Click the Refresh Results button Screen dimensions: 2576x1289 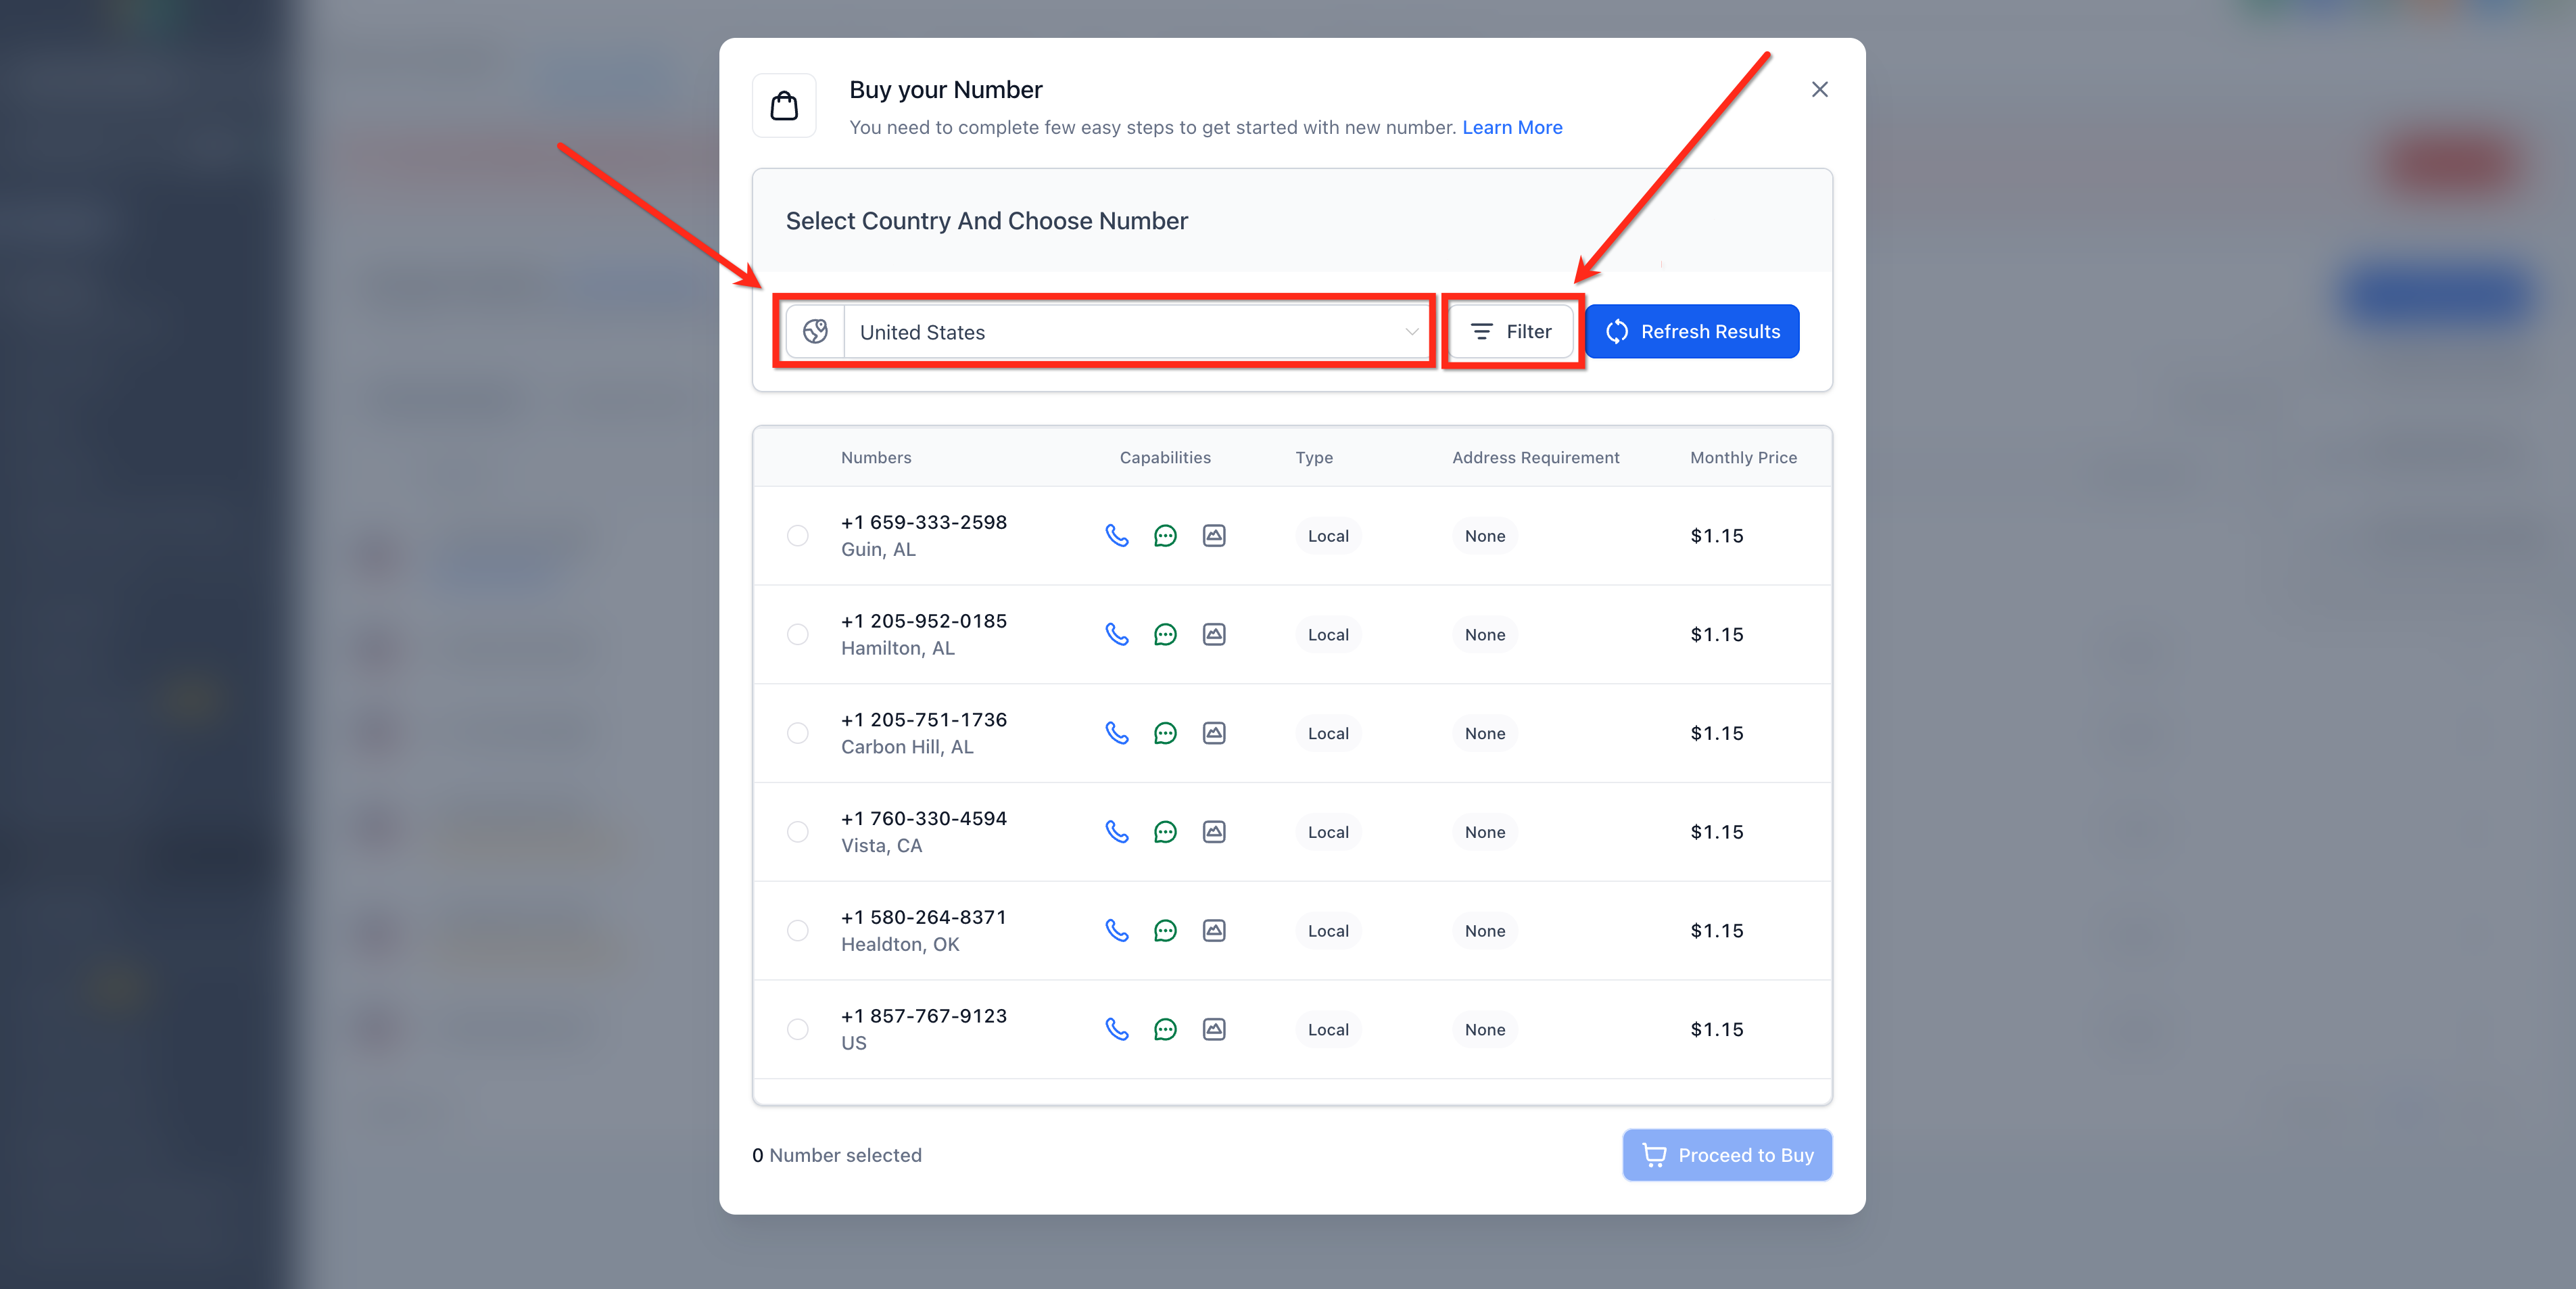point(1692,332)
